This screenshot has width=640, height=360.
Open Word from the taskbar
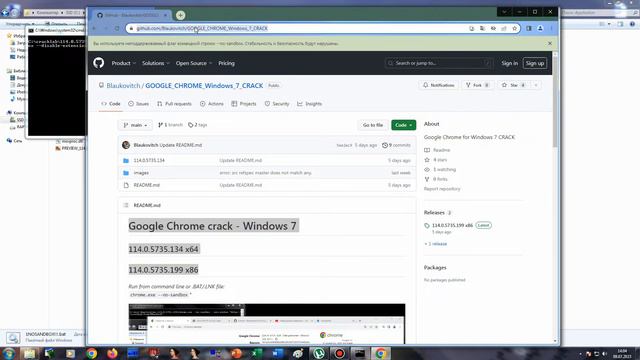tap(277, 353)
